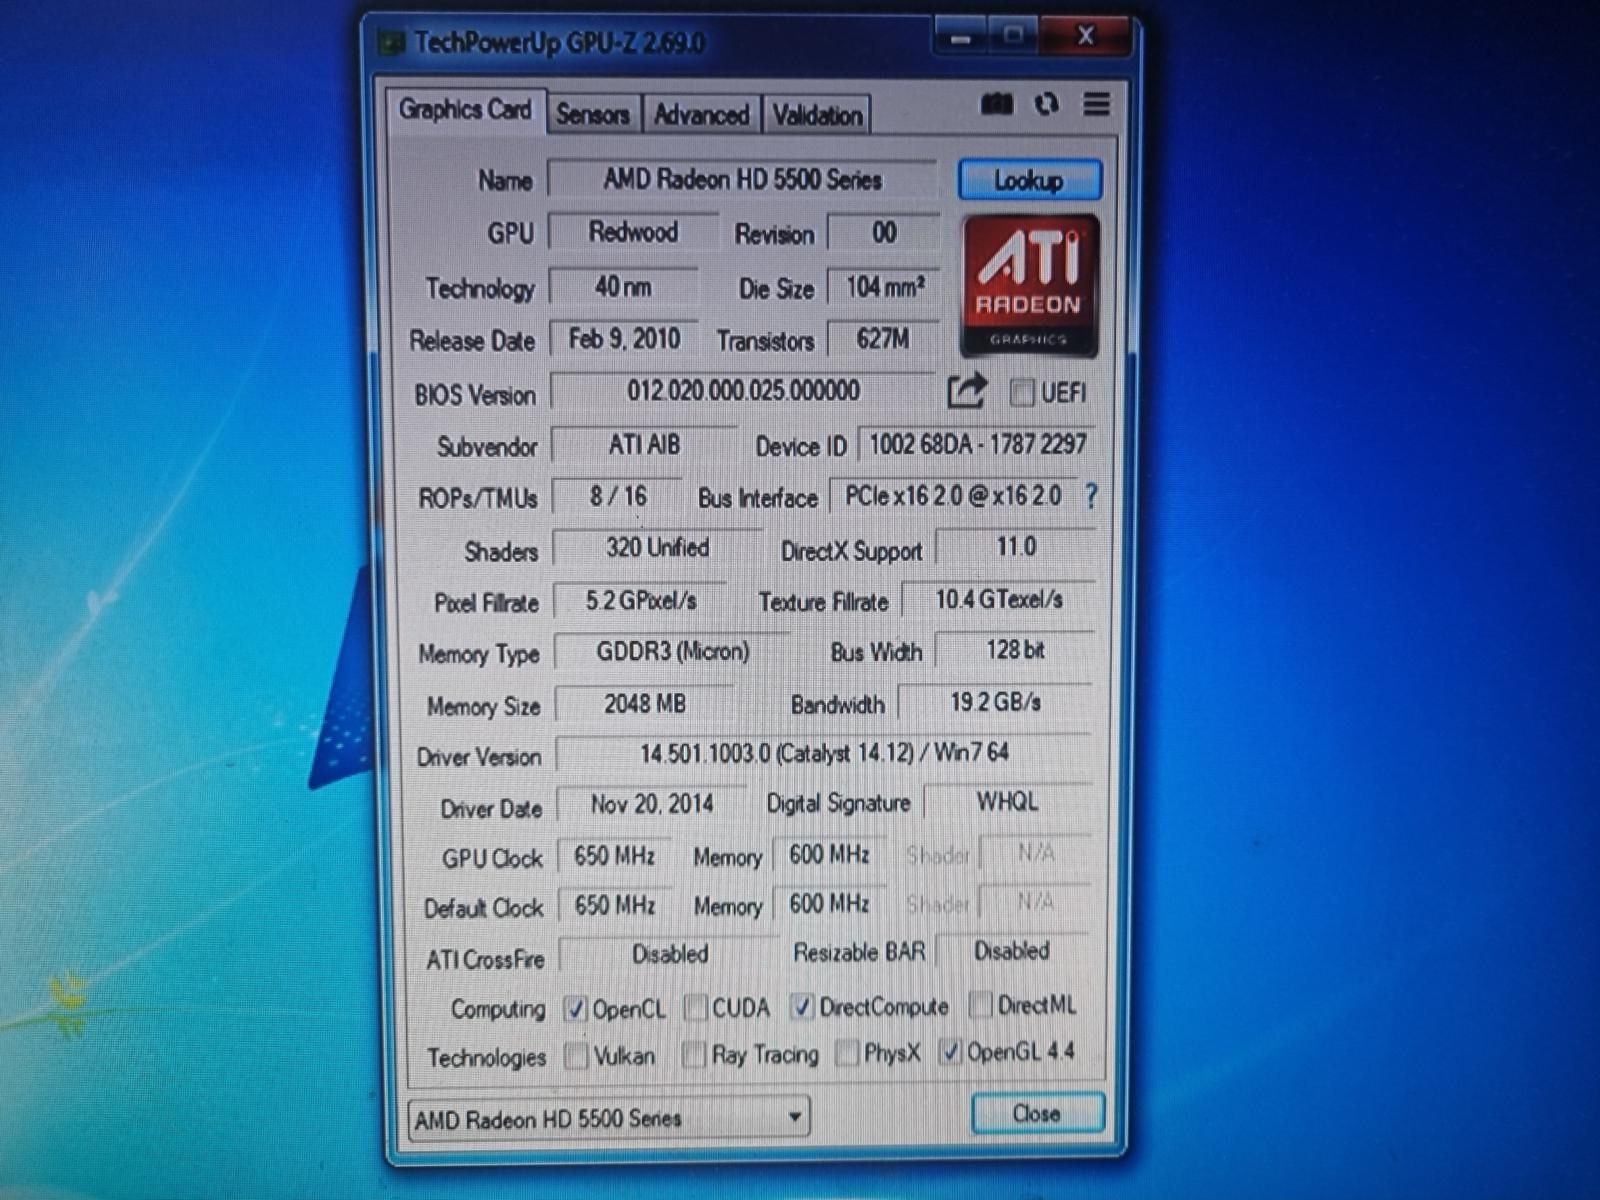Open the AMD Radeon HD 5500 Series dropdown
Image resolution: width=1600 pixels, height=1200 pixels.
[608, 1117]
